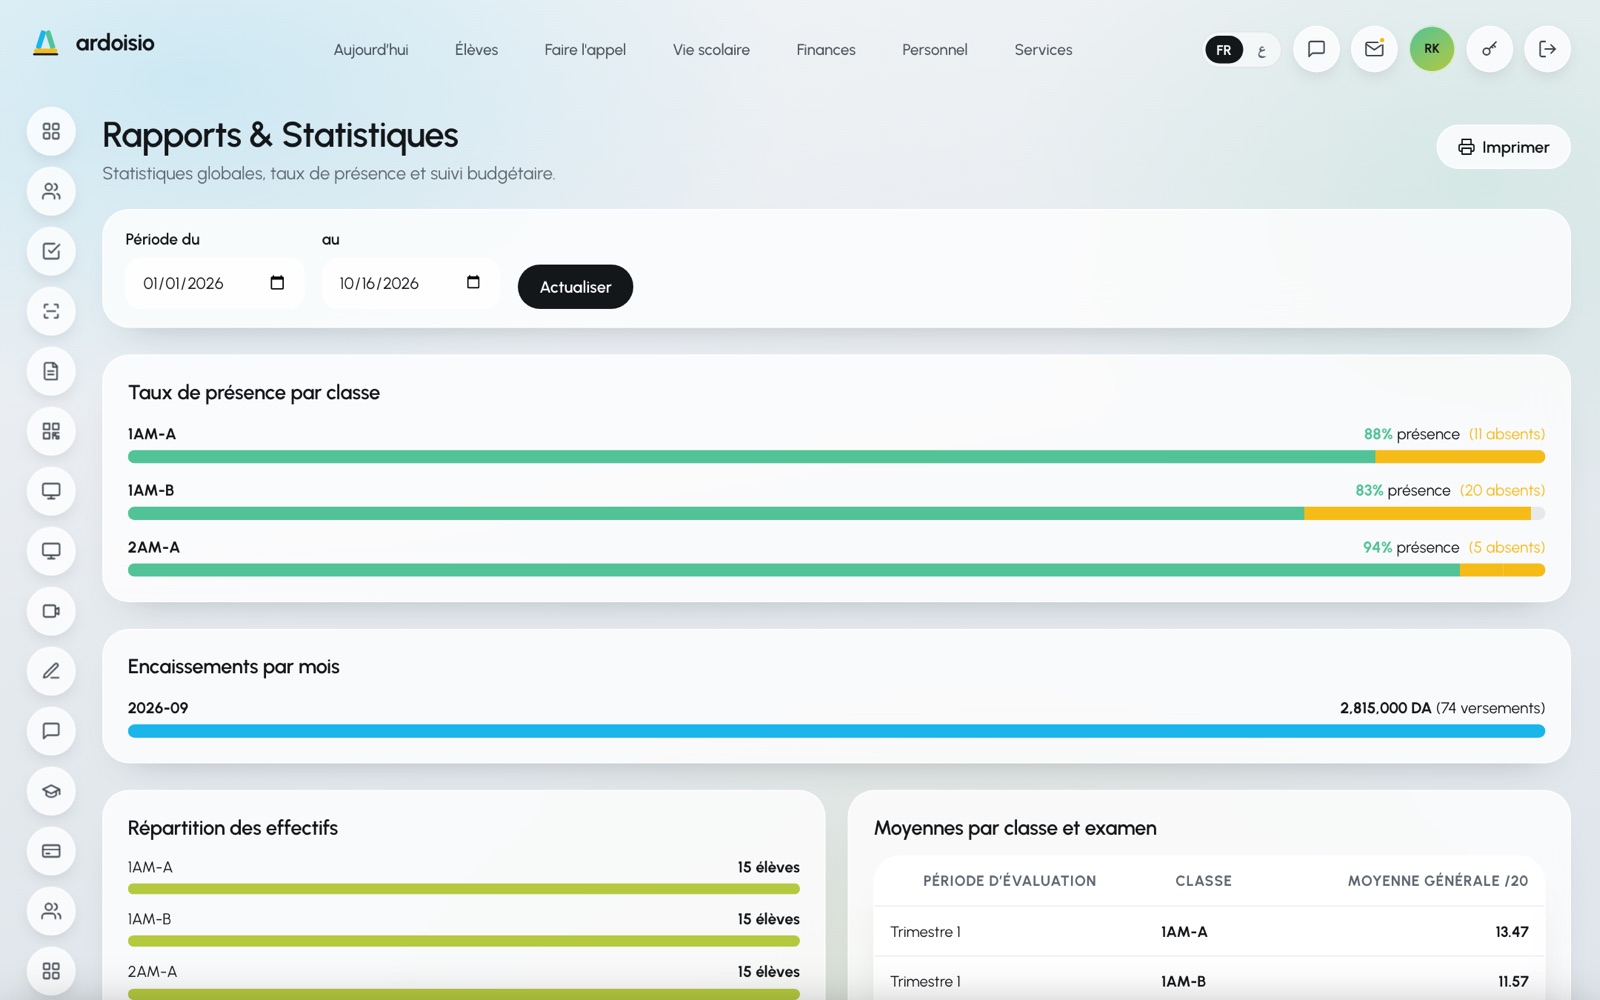Open the pencil edit icon in sidebar
1600x1000 pixels.
(51, 671)
